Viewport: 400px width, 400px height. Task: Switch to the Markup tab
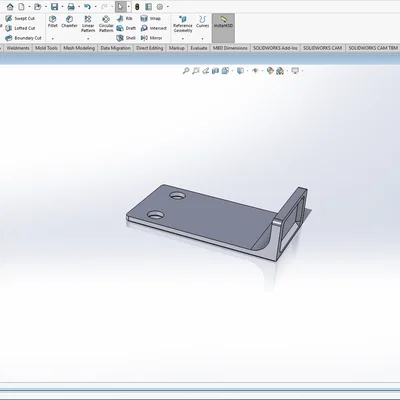click(177, 48)
